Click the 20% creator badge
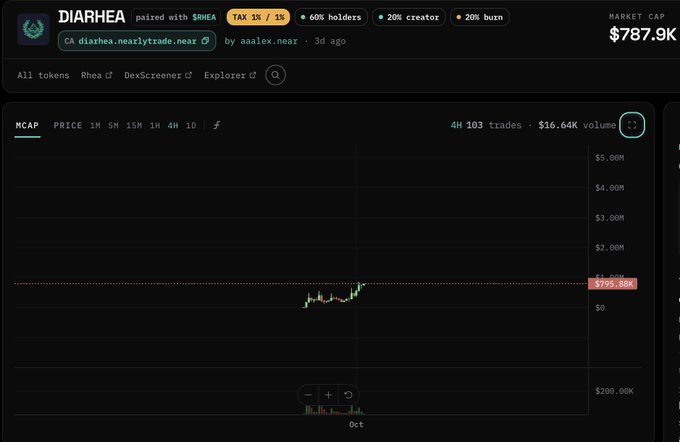Viewport: 680px width, 442px height. click(x=409, y=17)
